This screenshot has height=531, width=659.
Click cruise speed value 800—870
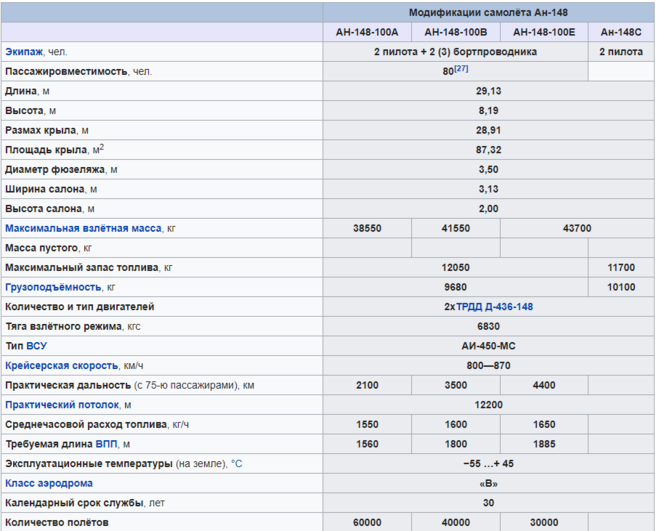488,366
